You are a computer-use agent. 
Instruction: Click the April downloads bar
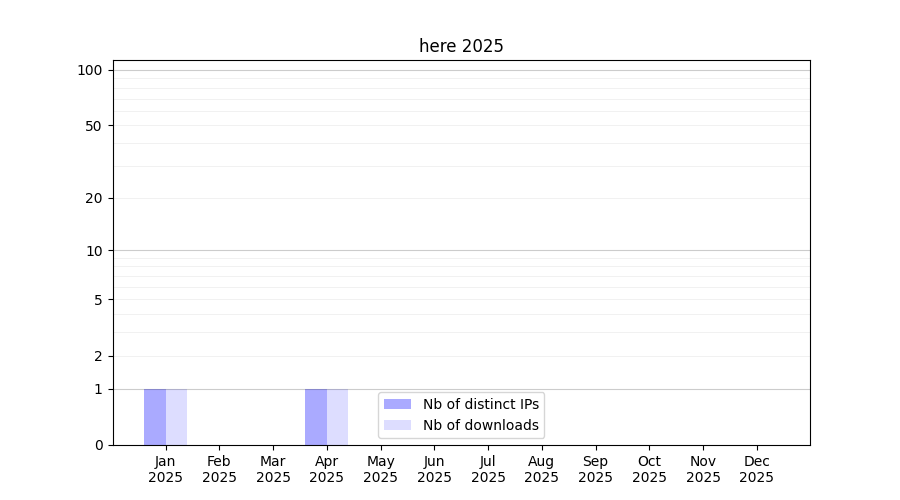(337, 417)
